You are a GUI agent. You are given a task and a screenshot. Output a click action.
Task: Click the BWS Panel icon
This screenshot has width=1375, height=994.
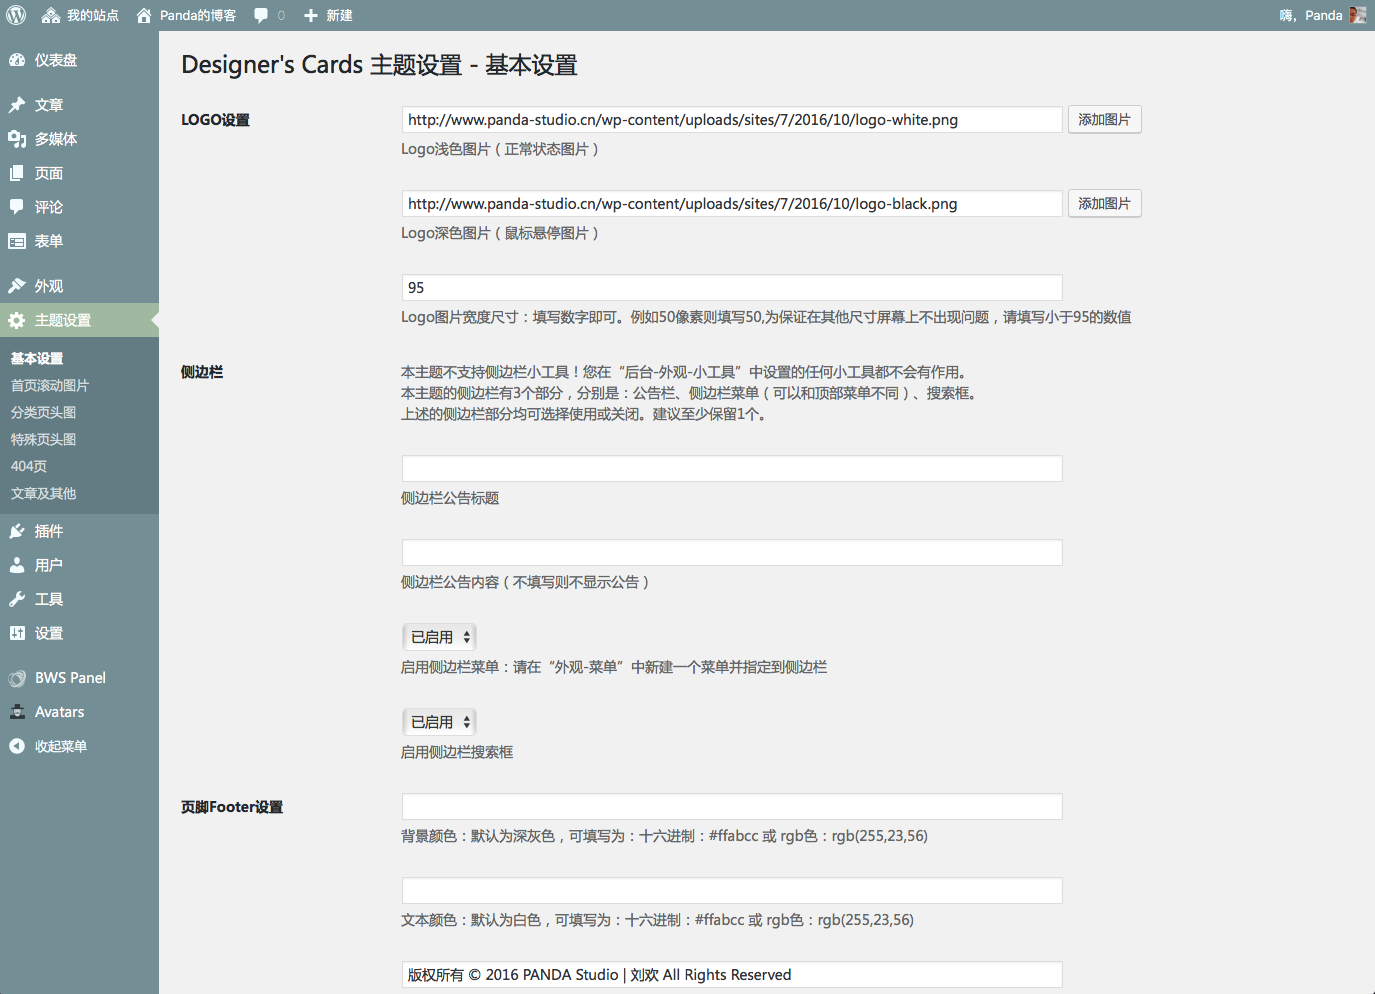pyautogui.click(x=17, y=678)
